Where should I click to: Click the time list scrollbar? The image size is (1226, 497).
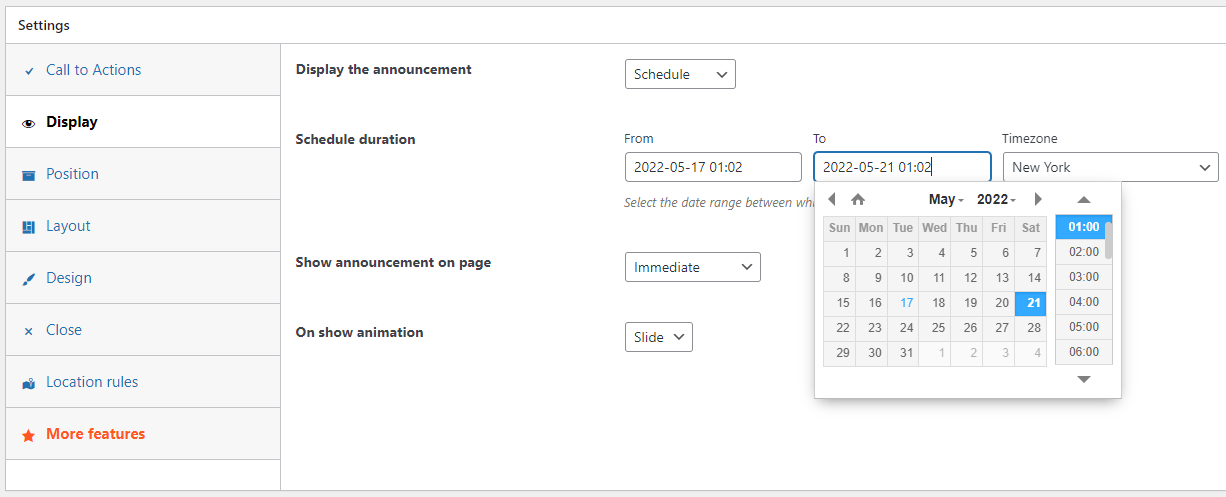tap(1108, 240)
